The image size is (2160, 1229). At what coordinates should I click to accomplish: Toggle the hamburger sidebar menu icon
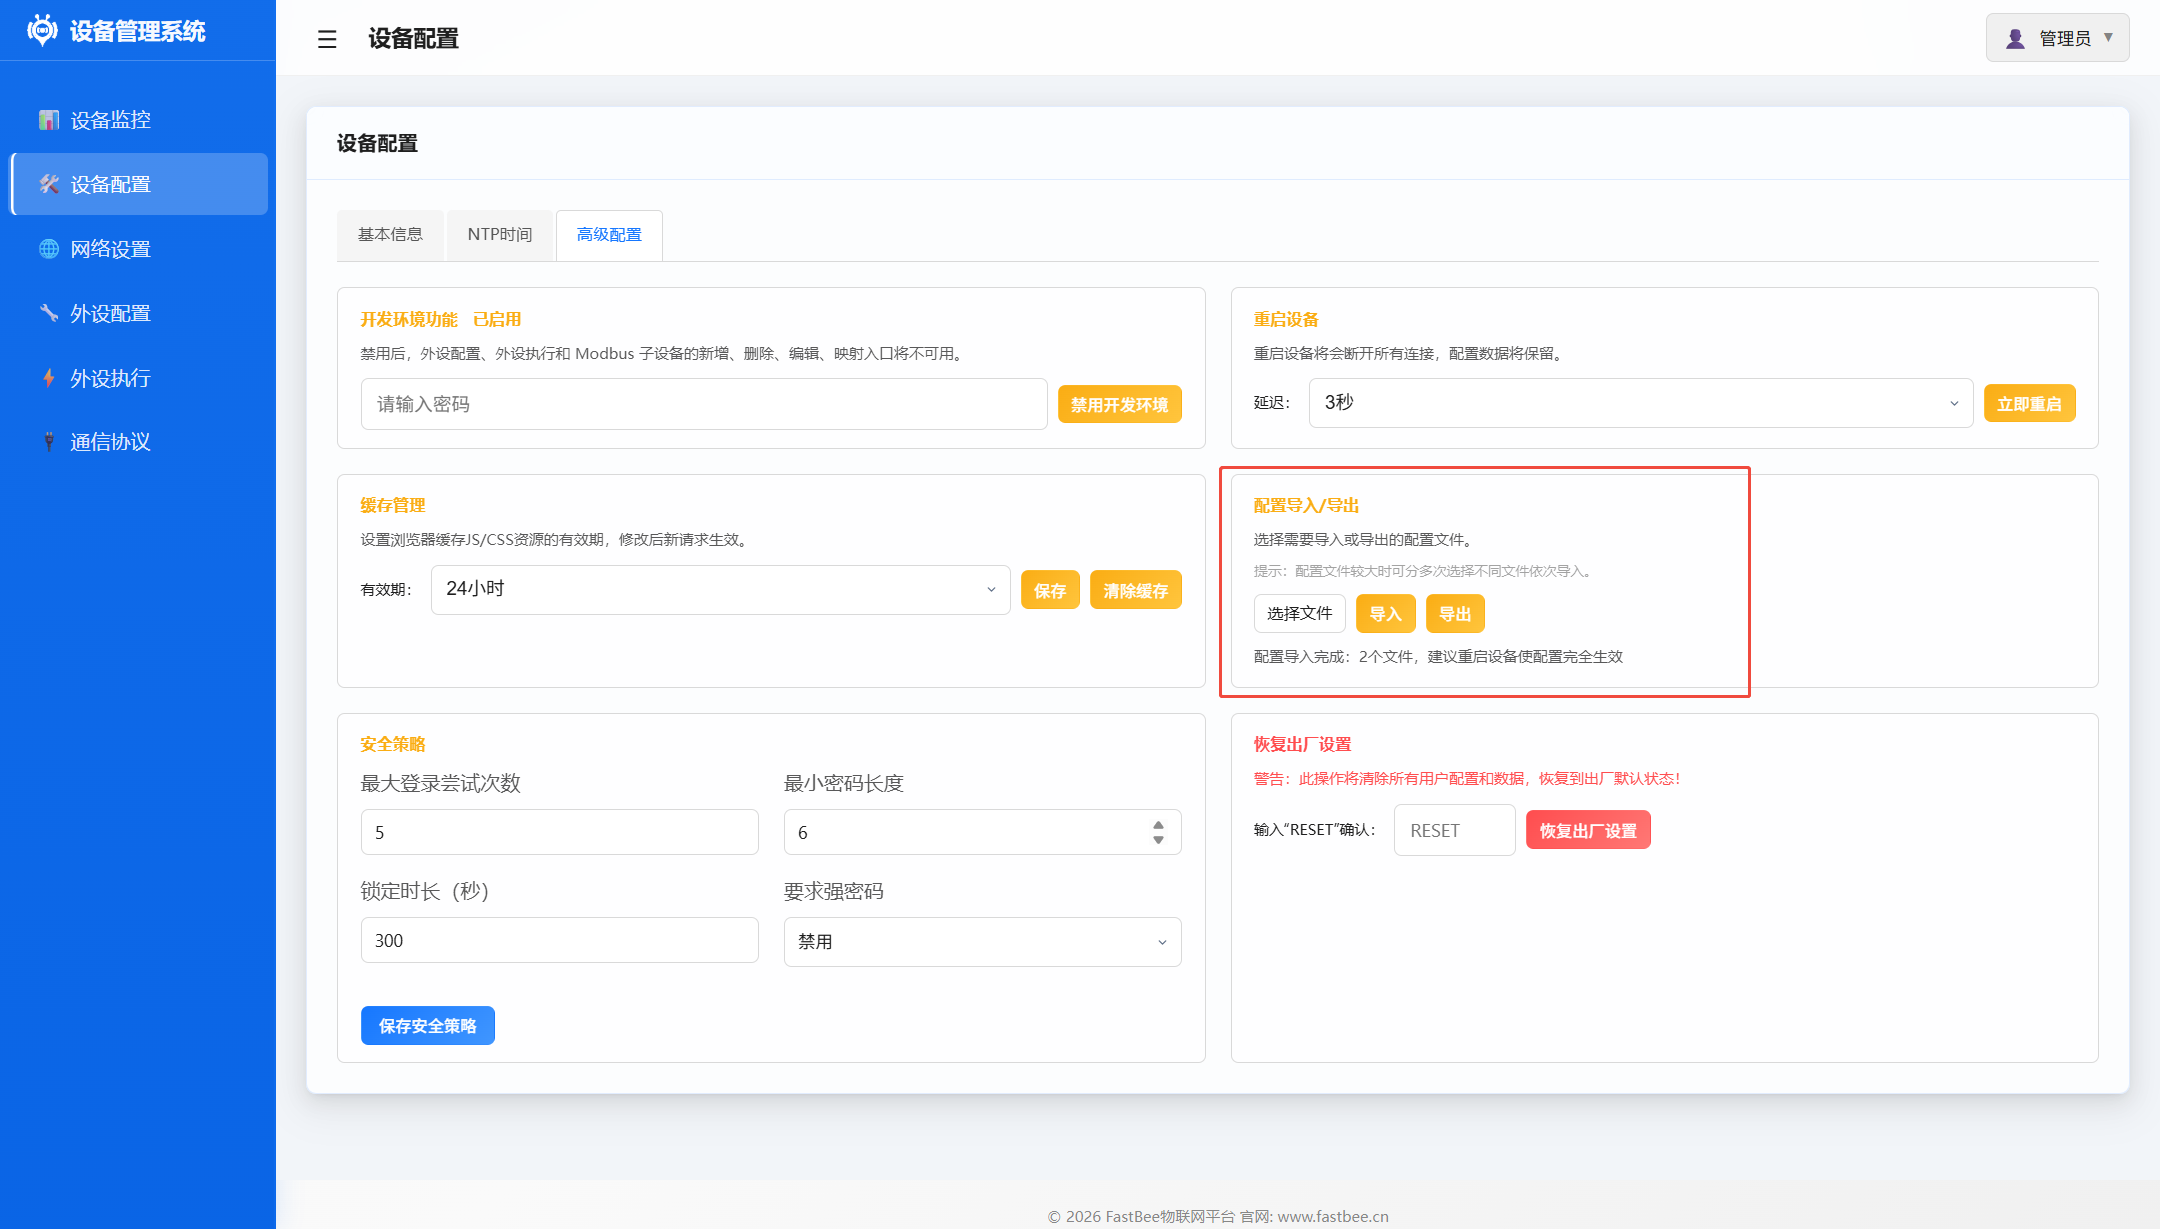point(327,39)
